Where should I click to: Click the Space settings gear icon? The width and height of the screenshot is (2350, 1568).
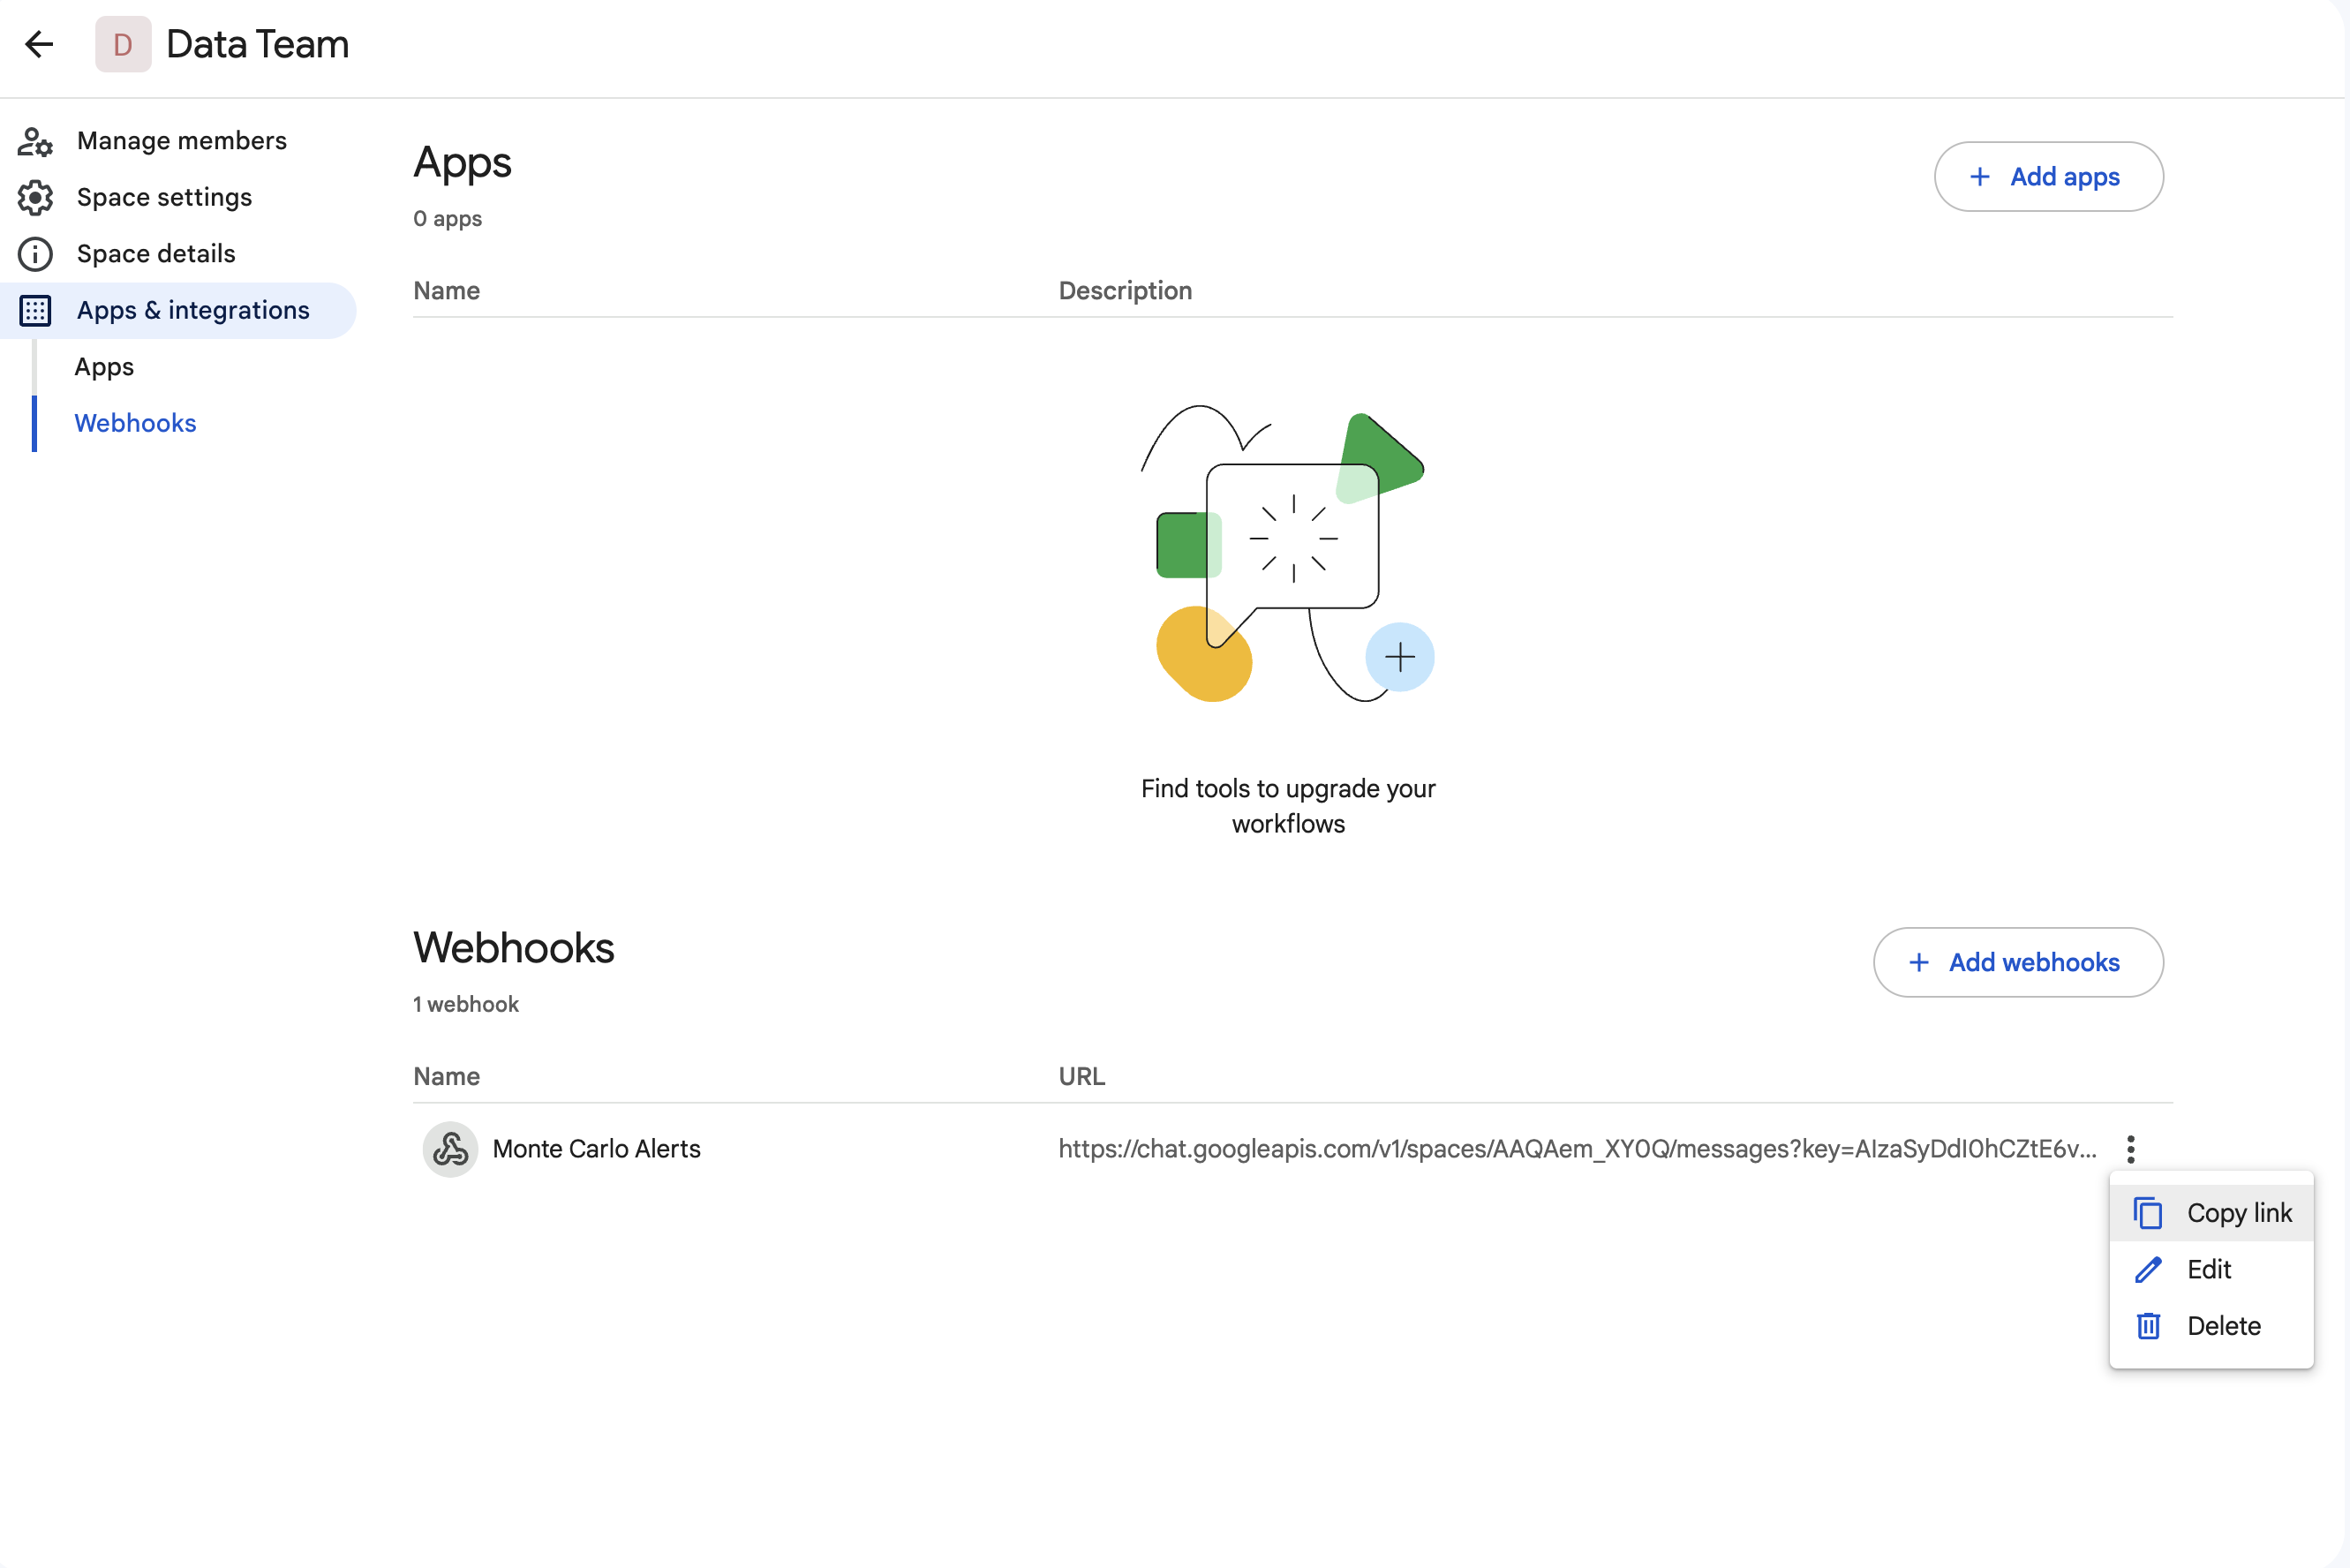(35, 198)
